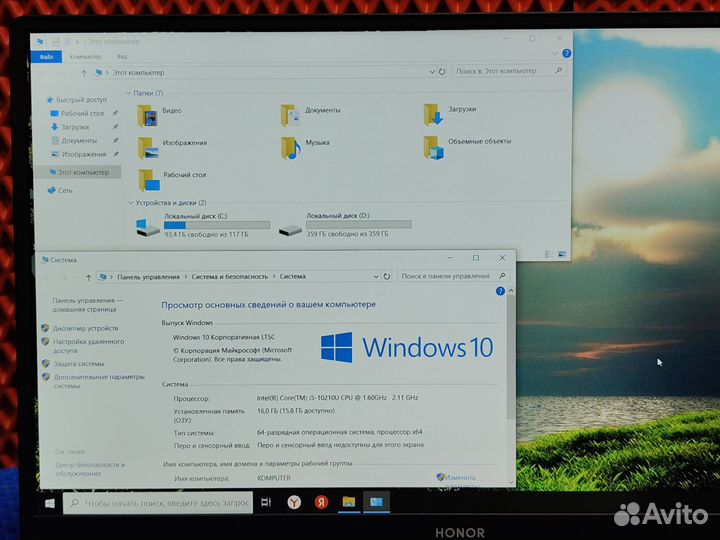Select Этот компьютер in navigation pane
Screen dimensions: 720x540
point(79,172)
